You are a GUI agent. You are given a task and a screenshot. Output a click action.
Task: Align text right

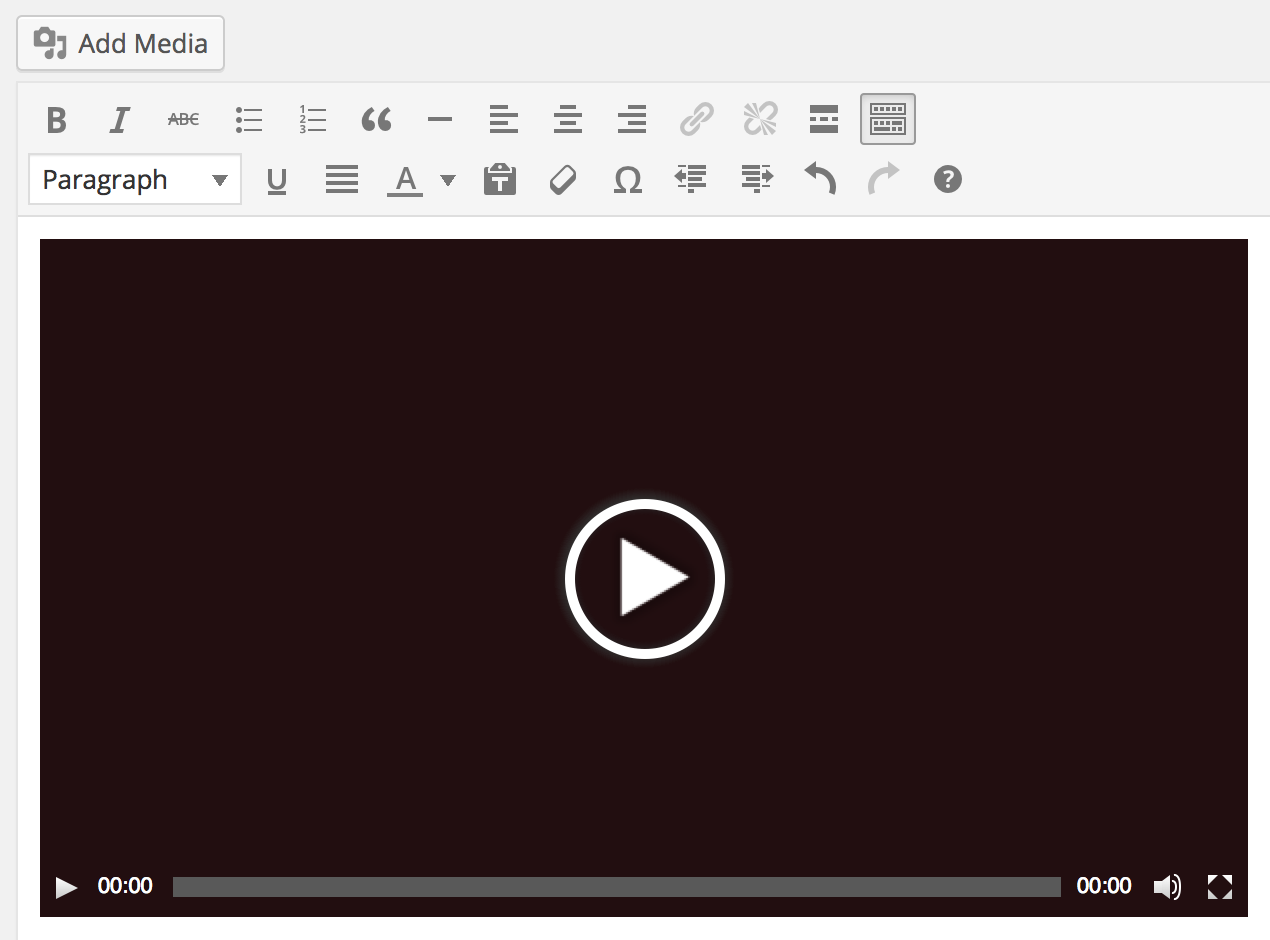pos(632,120)
